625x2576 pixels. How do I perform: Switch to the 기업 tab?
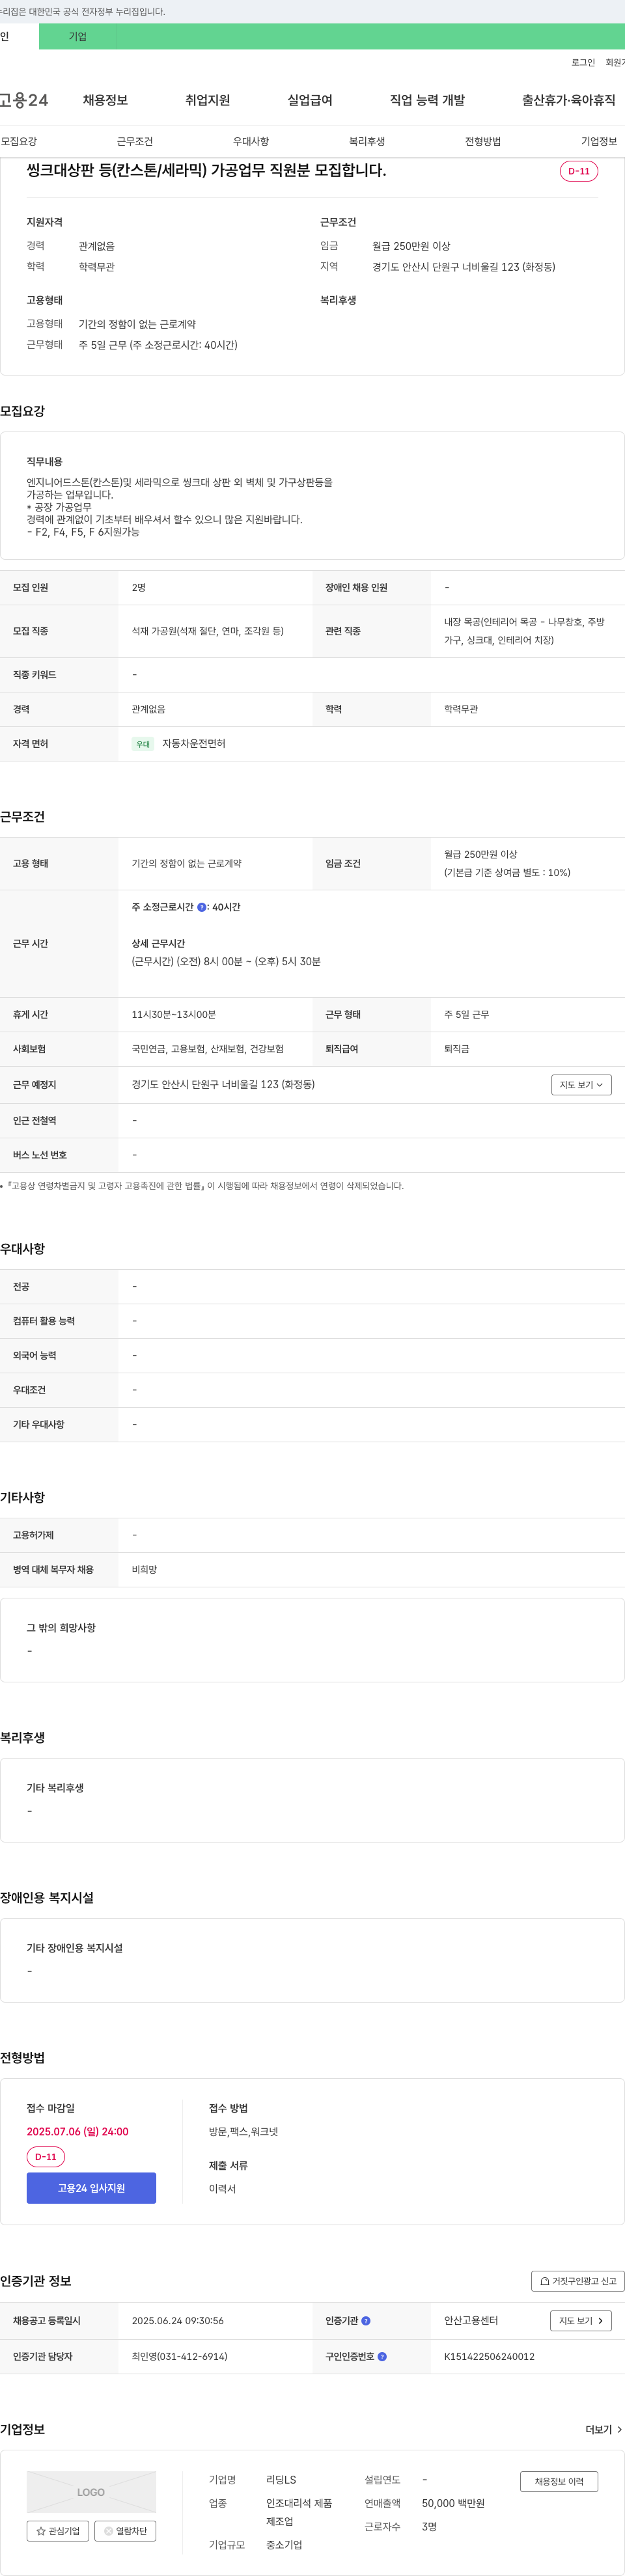pyautogui.click(x=77, y=37)
